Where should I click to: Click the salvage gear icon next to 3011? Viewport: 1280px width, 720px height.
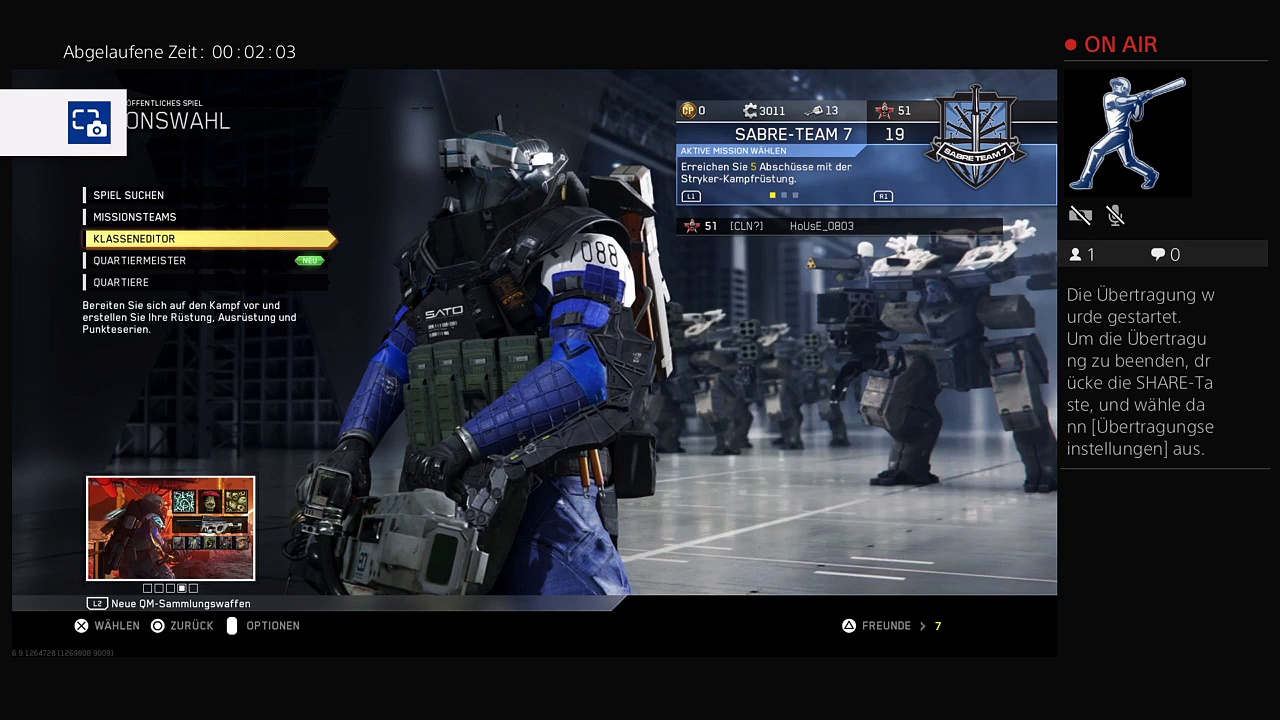point(750,110)
